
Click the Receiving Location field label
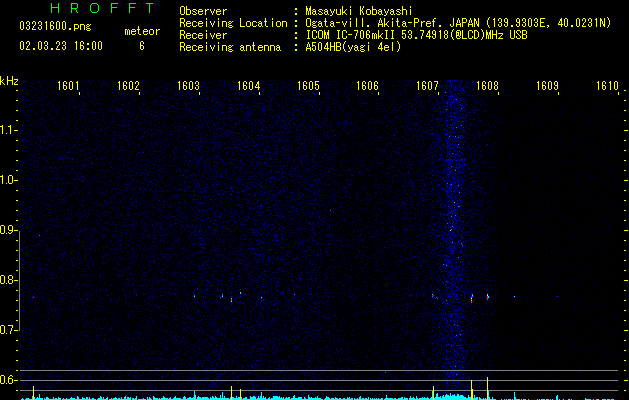point(233,23)
